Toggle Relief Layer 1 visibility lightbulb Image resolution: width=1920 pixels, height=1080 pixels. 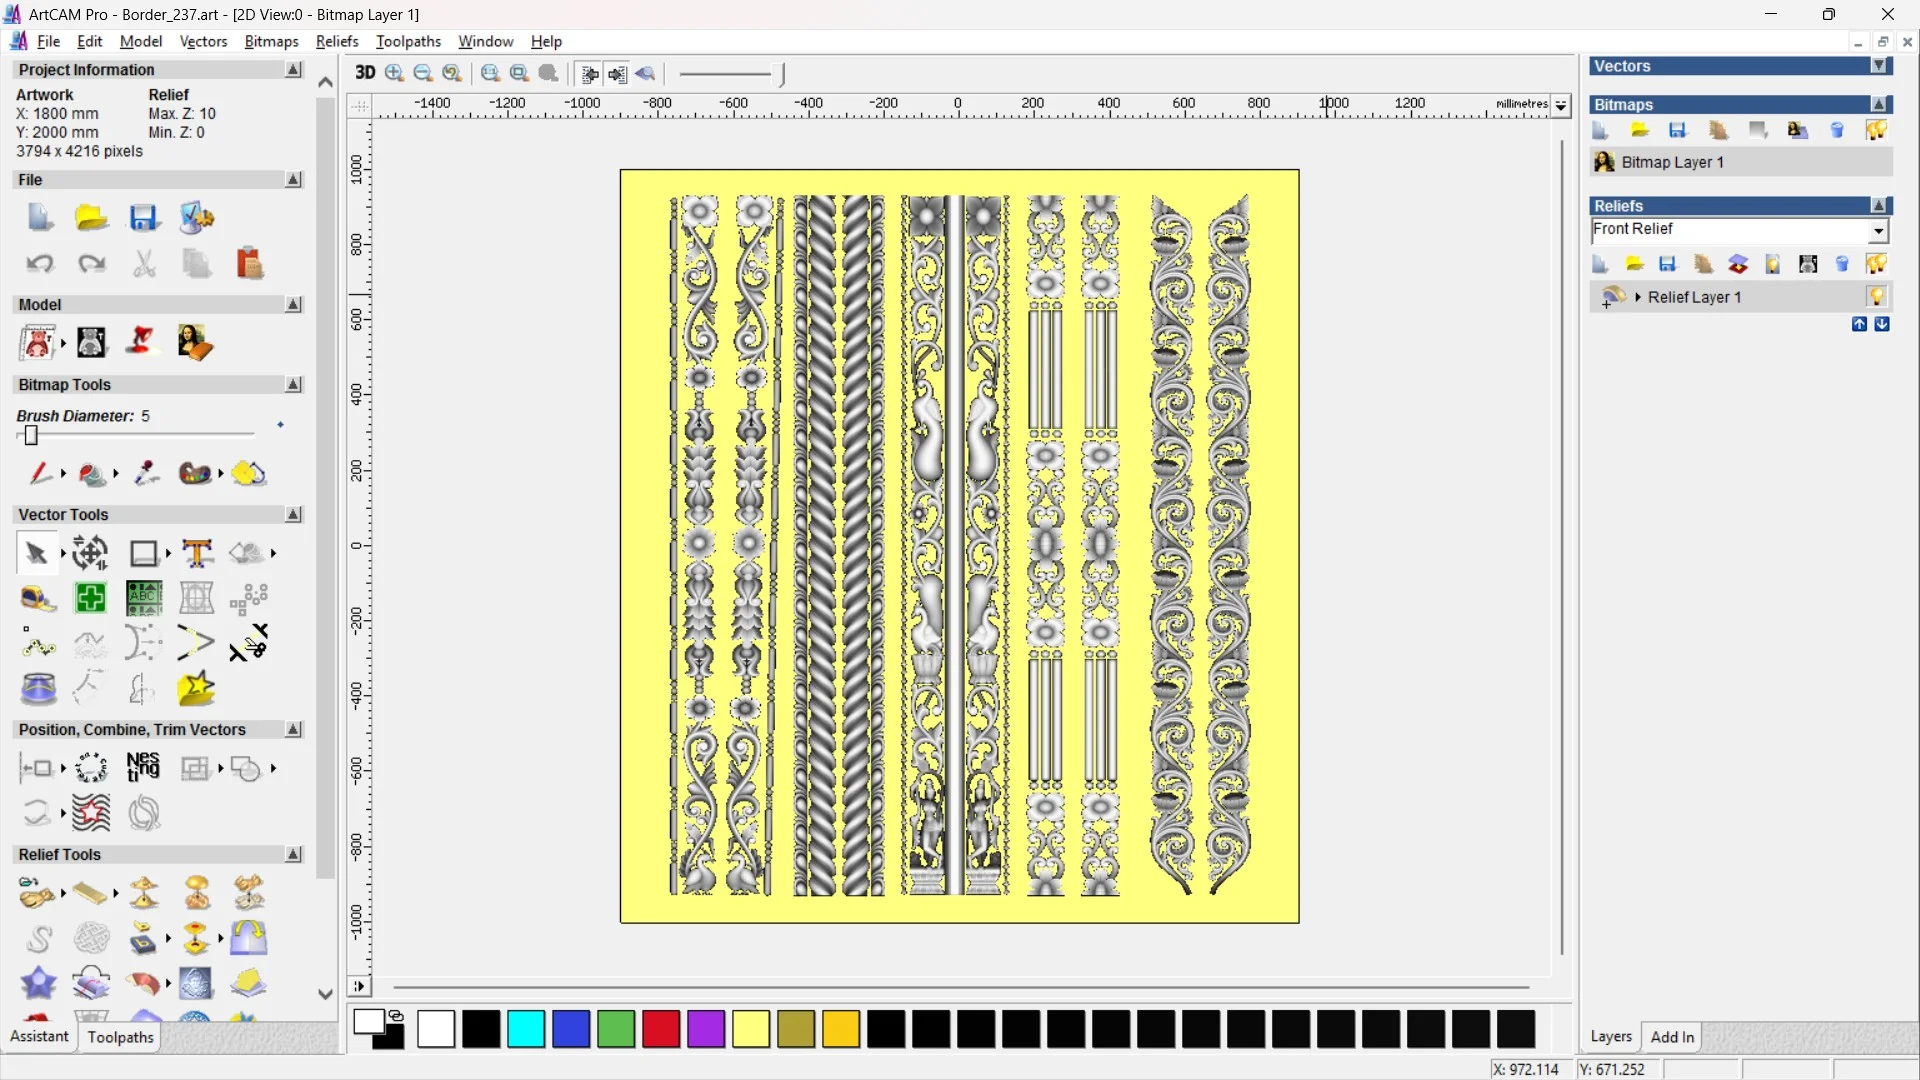(1876, 297)
